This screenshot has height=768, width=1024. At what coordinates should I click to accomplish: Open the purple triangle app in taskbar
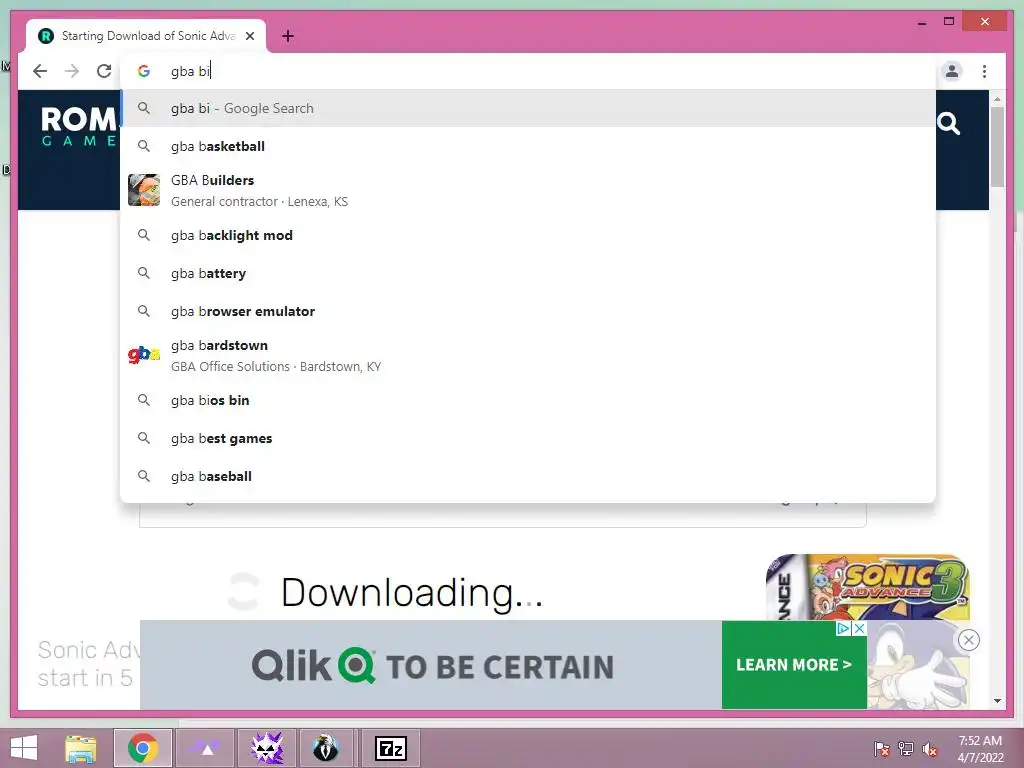pyautogui.click(x=205, y=748)
